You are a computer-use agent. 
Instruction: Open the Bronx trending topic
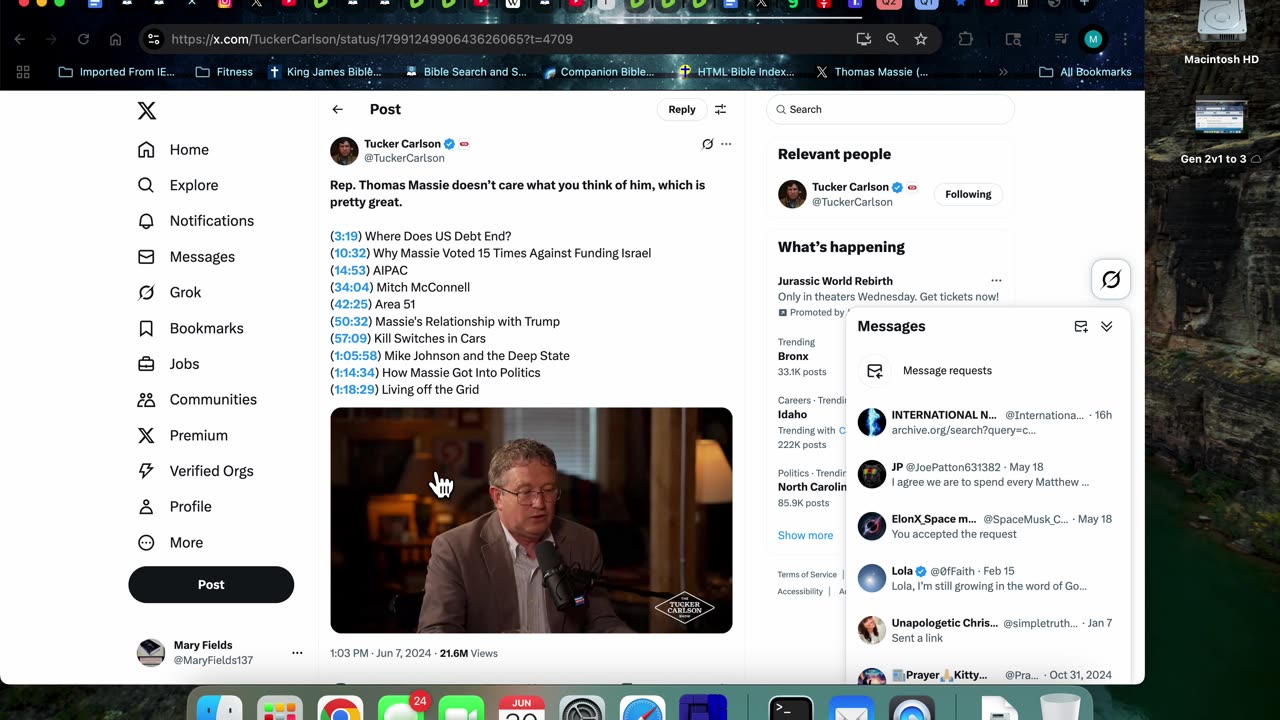coord(793,356)
